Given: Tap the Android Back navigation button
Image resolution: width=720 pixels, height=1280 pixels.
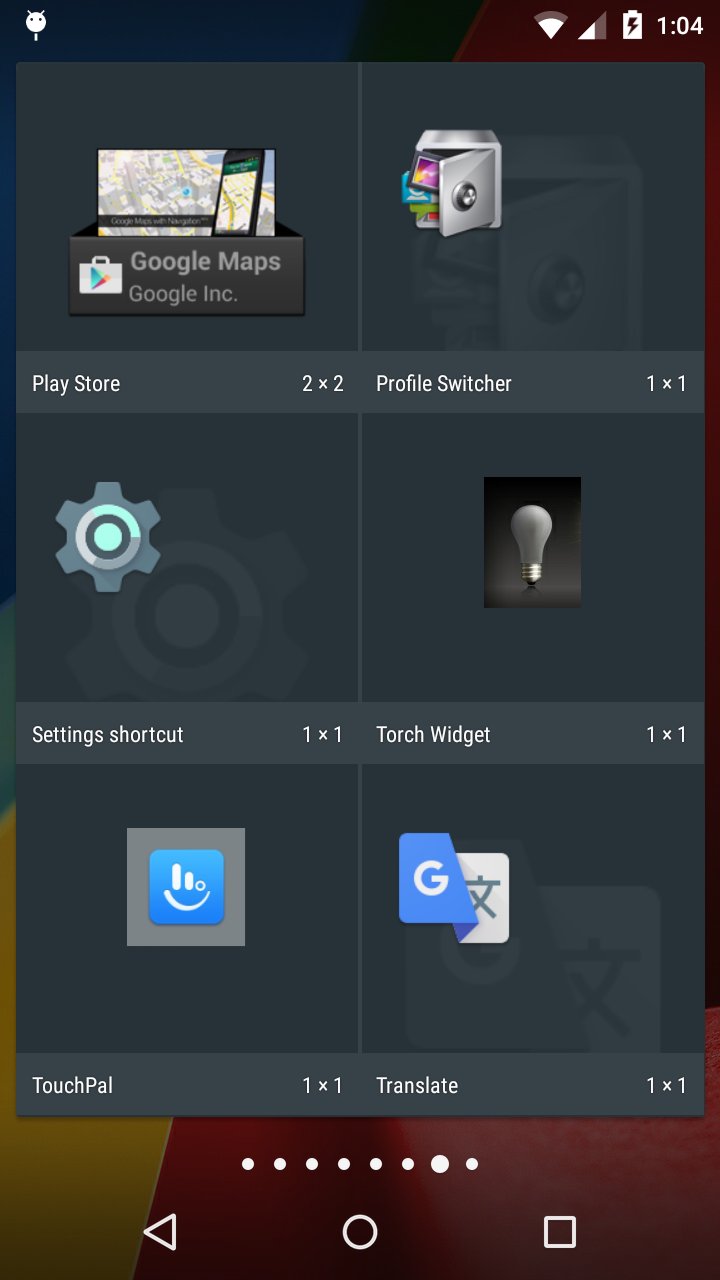Looking at the screenshot, I should (x=161, y=1232).
